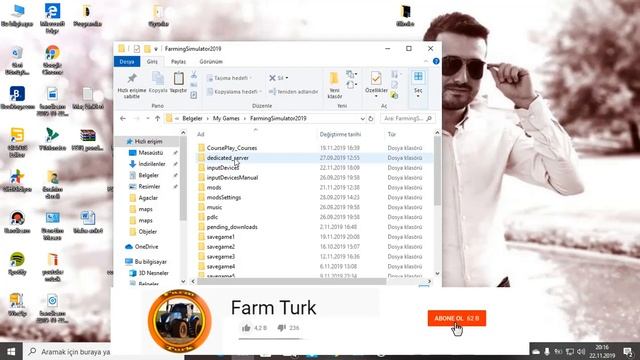Open Microsoft Edge desktop shortcut

point(52,18)
